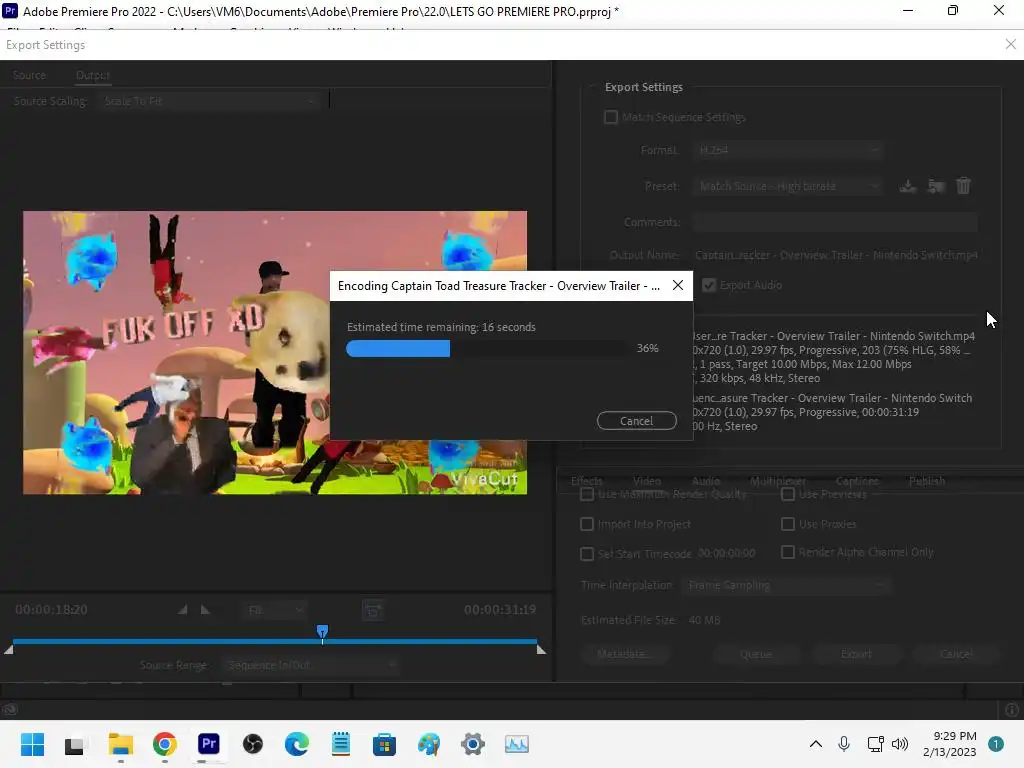Open the Multiplexer tab
Viewport: 1024px width, 768px height.
[778, 481]
